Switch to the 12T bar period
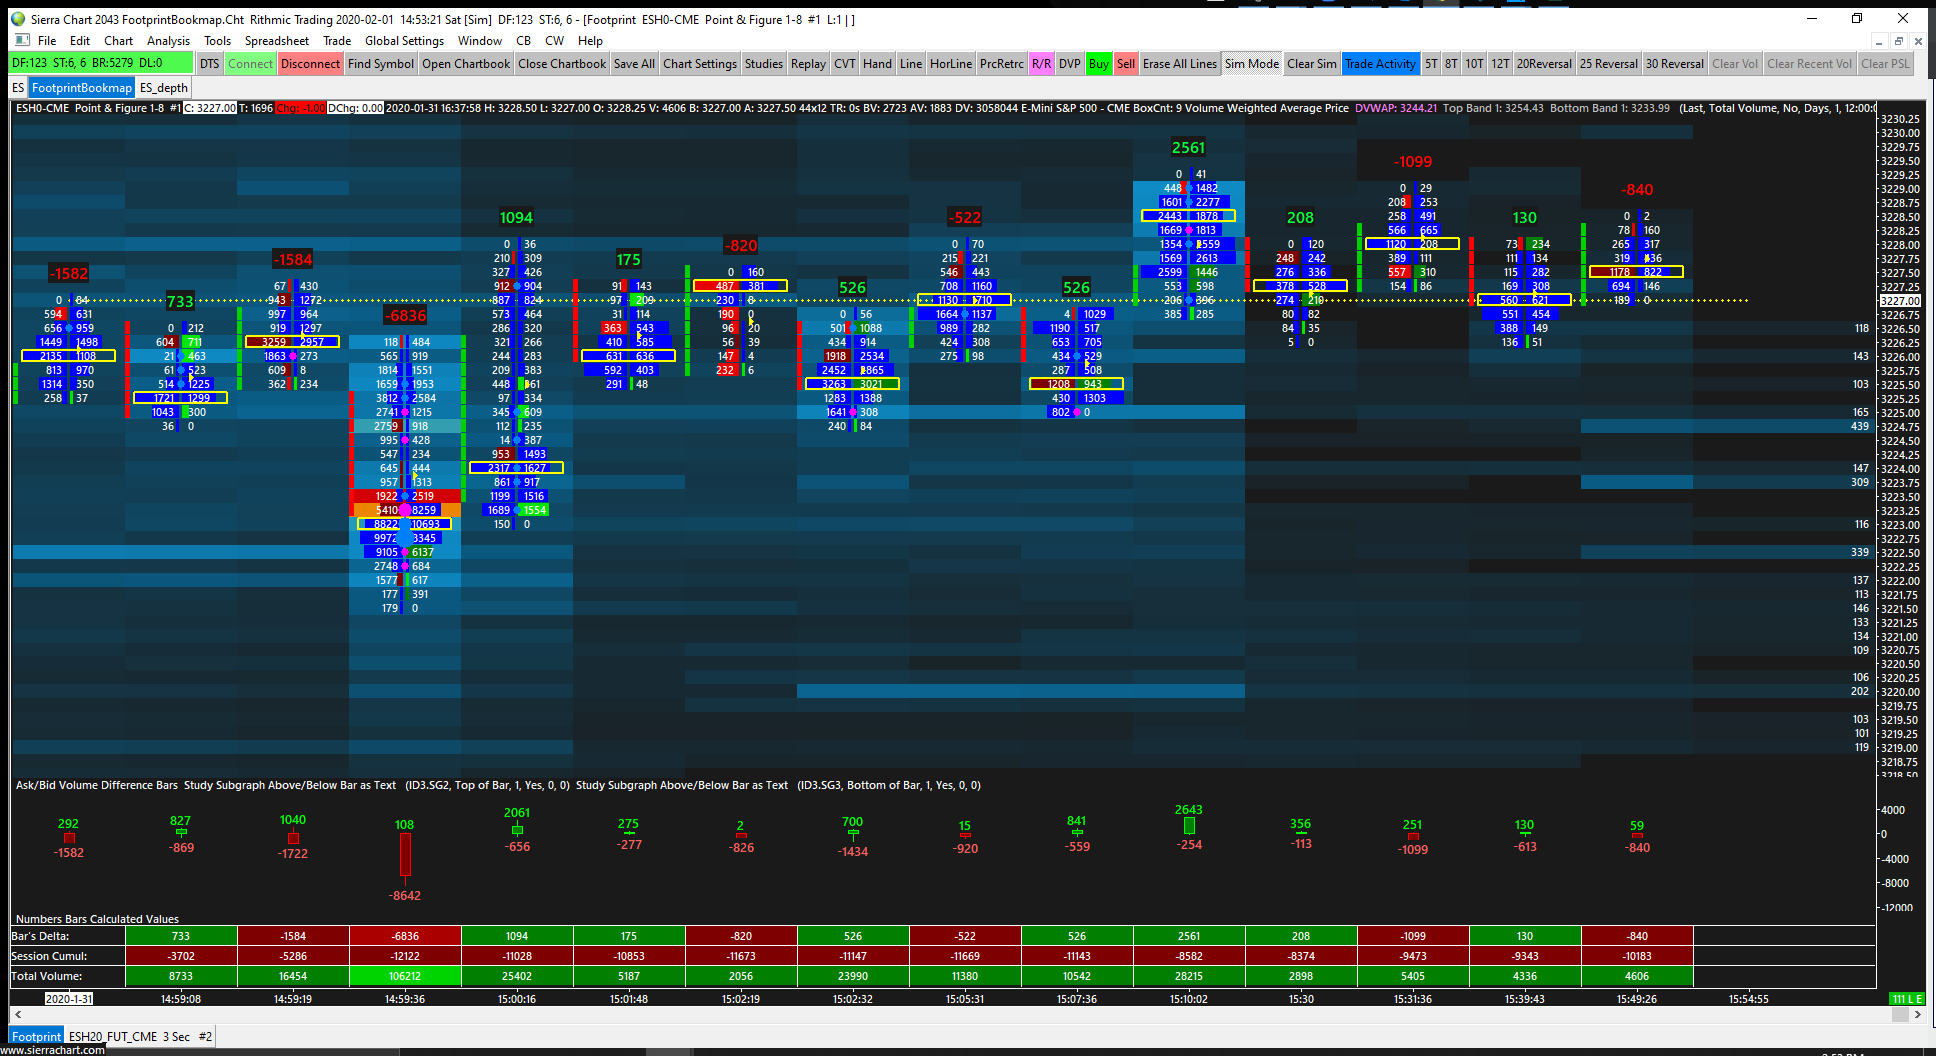1936x1056 pixels. 1500,64
